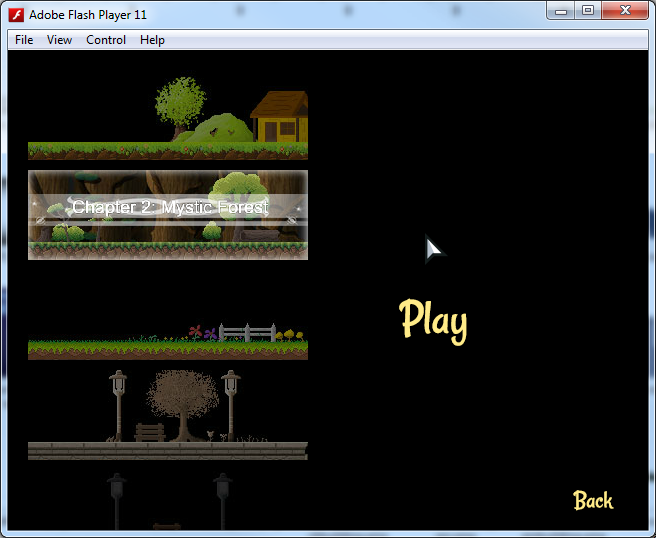Click the bare brown tree in park banner
Viewport: 656px width, 538px height.
click(178, 399)
